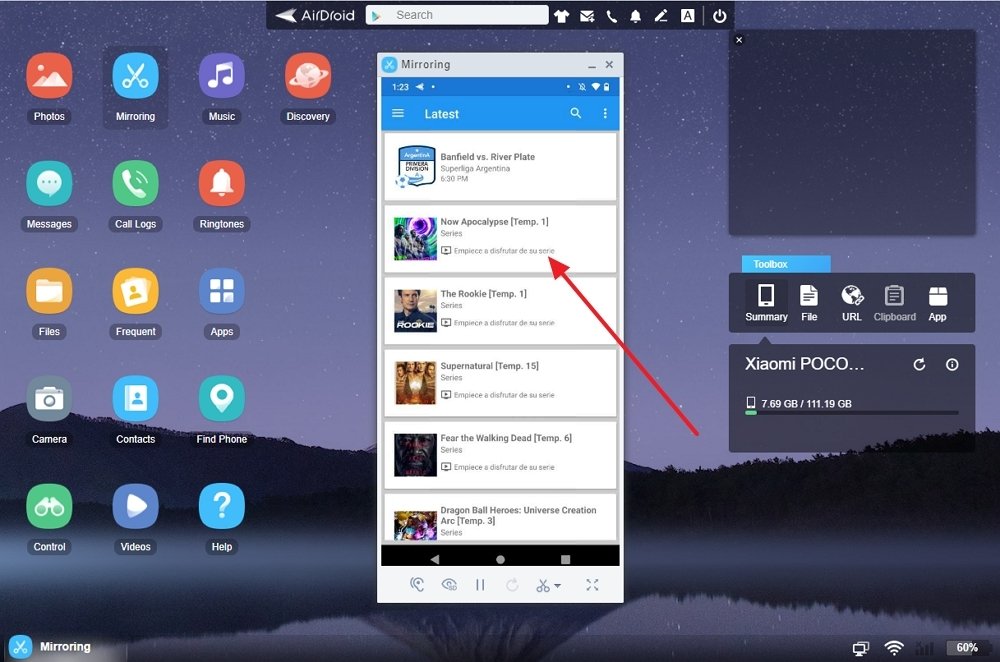This screenshot has width=1000, height=662.
Task: Open the Ringtones app icon
Action: (221, 184)
